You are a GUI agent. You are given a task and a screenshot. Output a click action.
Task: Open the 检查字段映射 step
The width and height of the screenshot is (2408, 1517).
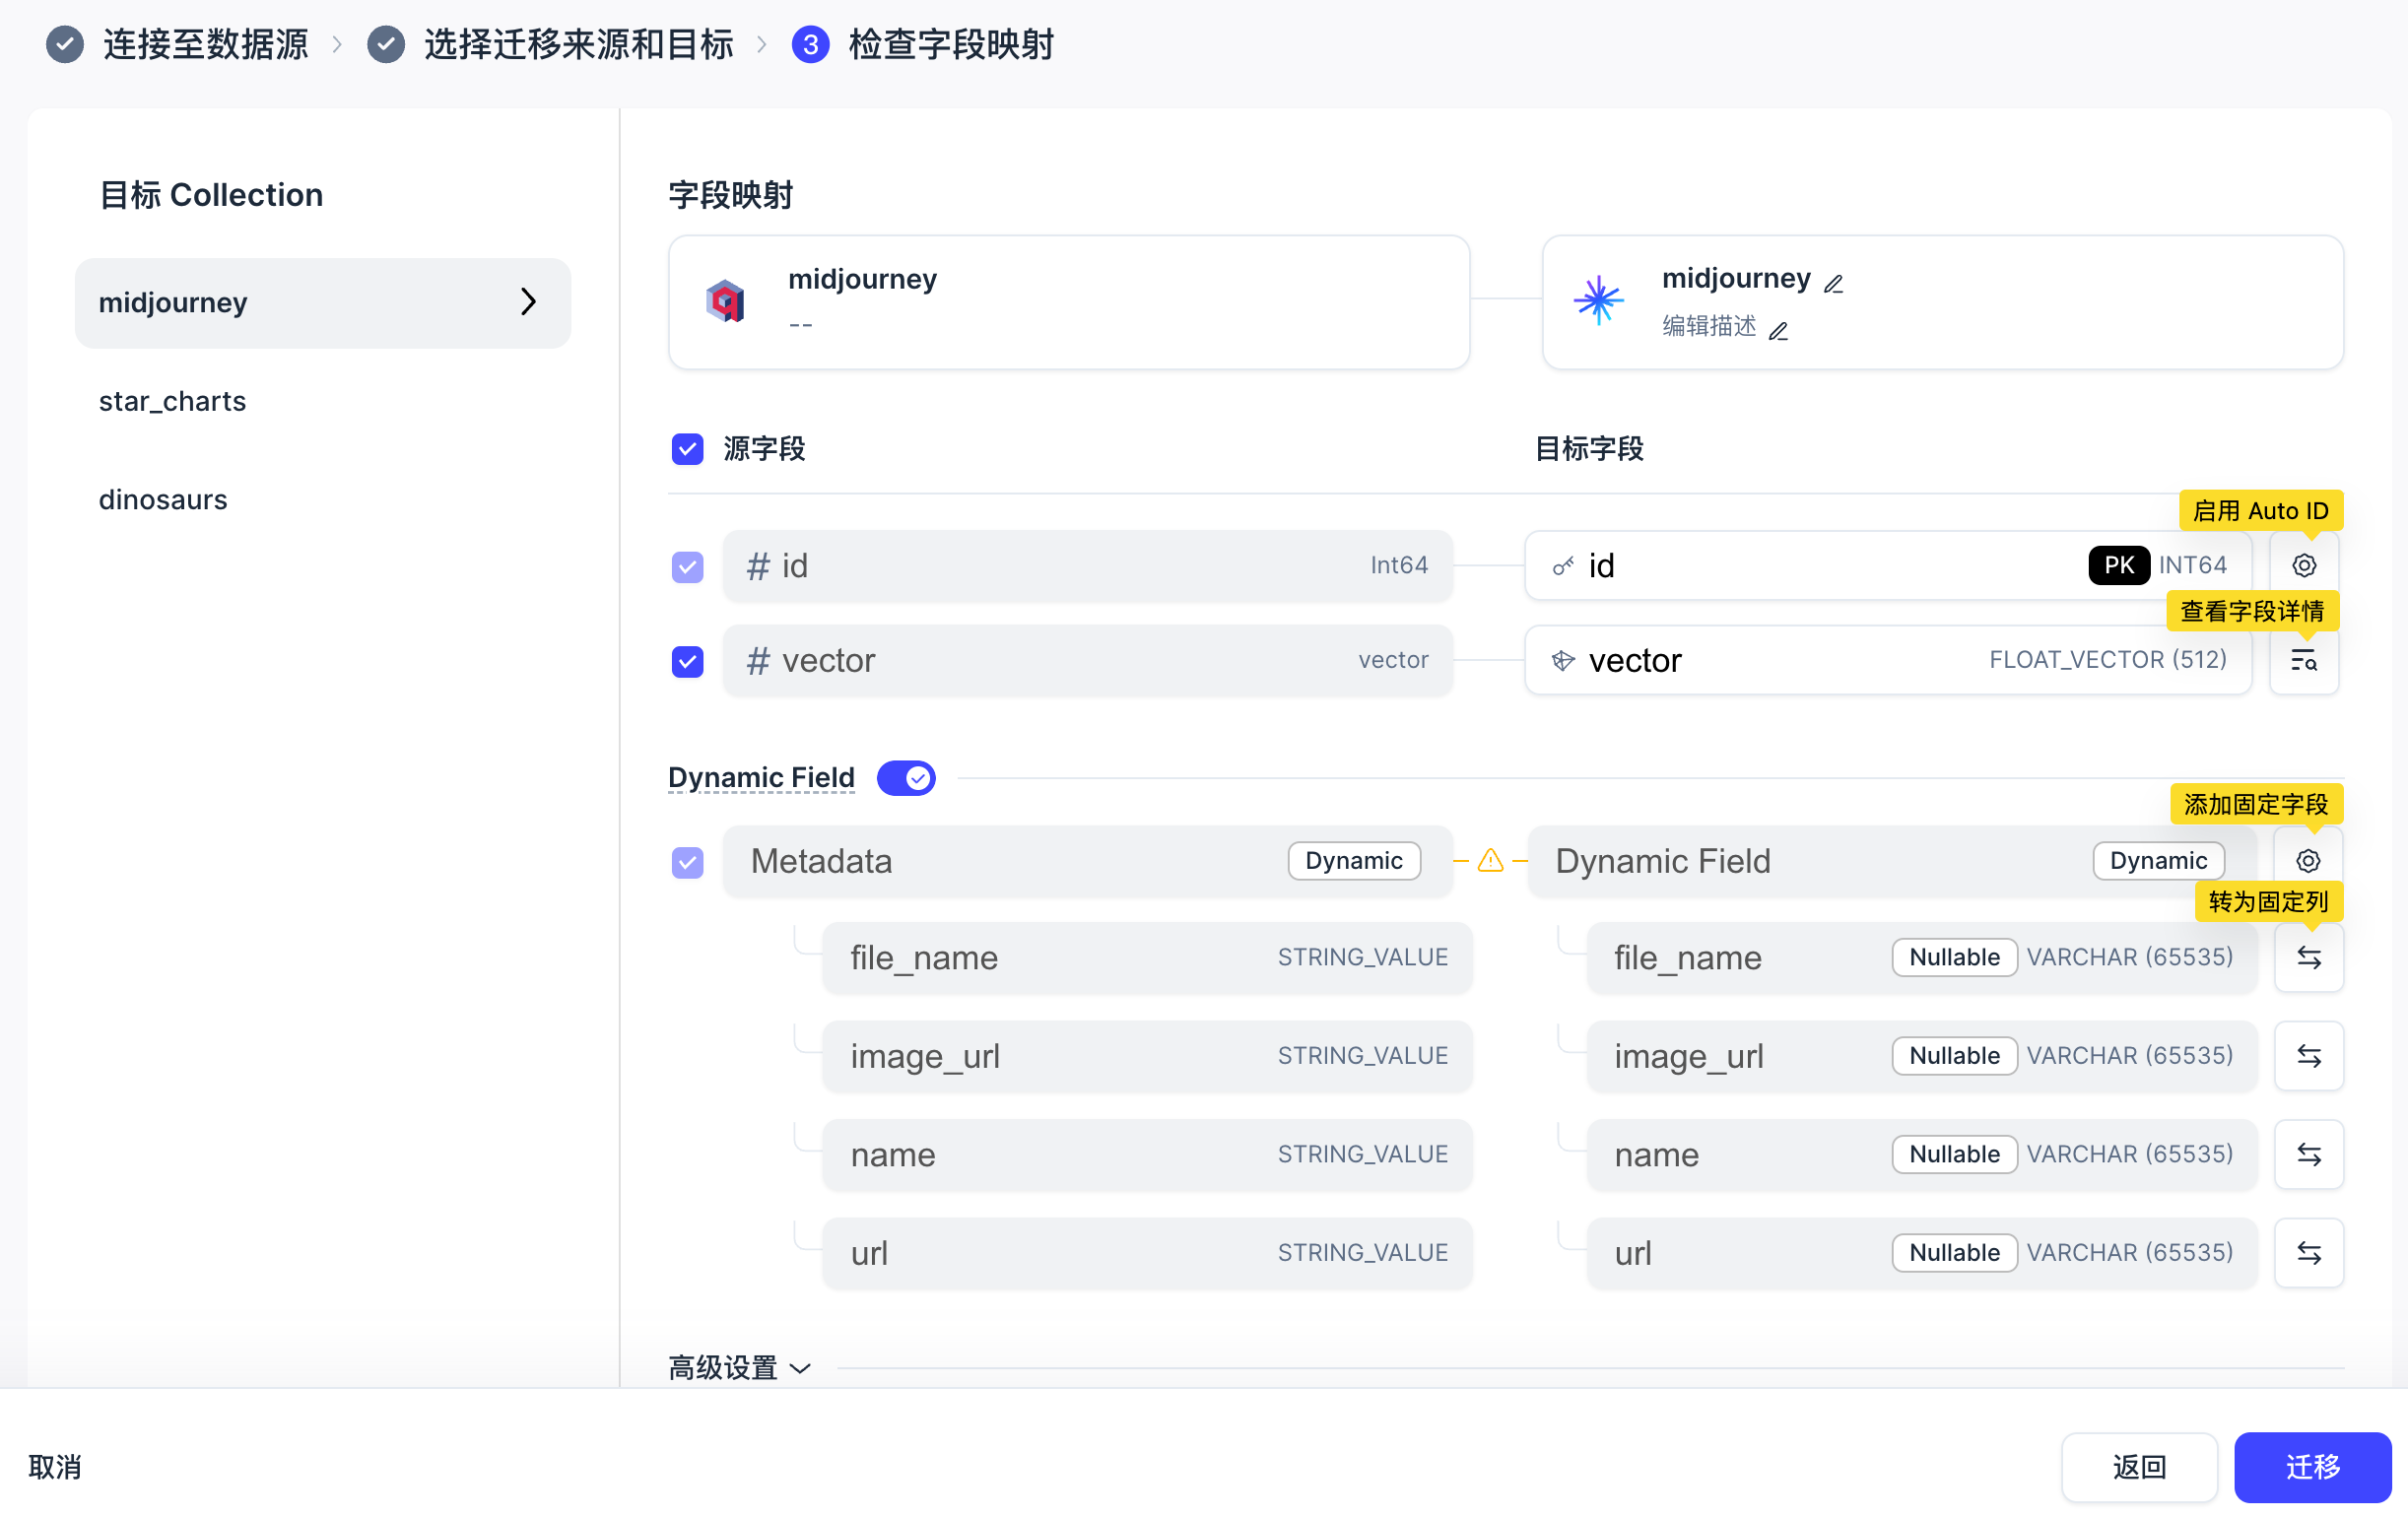click(951, 44)
